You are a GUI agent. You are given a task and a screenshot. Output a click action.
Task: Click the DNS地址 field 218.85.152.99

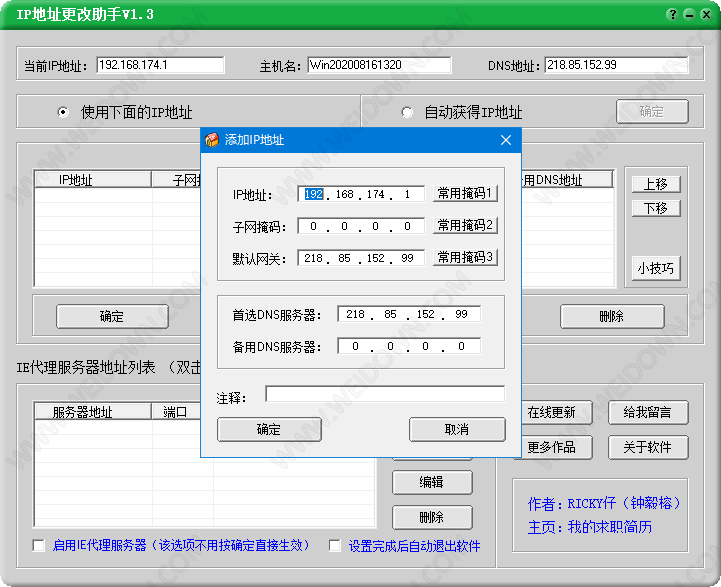click(x=616, y=65)
